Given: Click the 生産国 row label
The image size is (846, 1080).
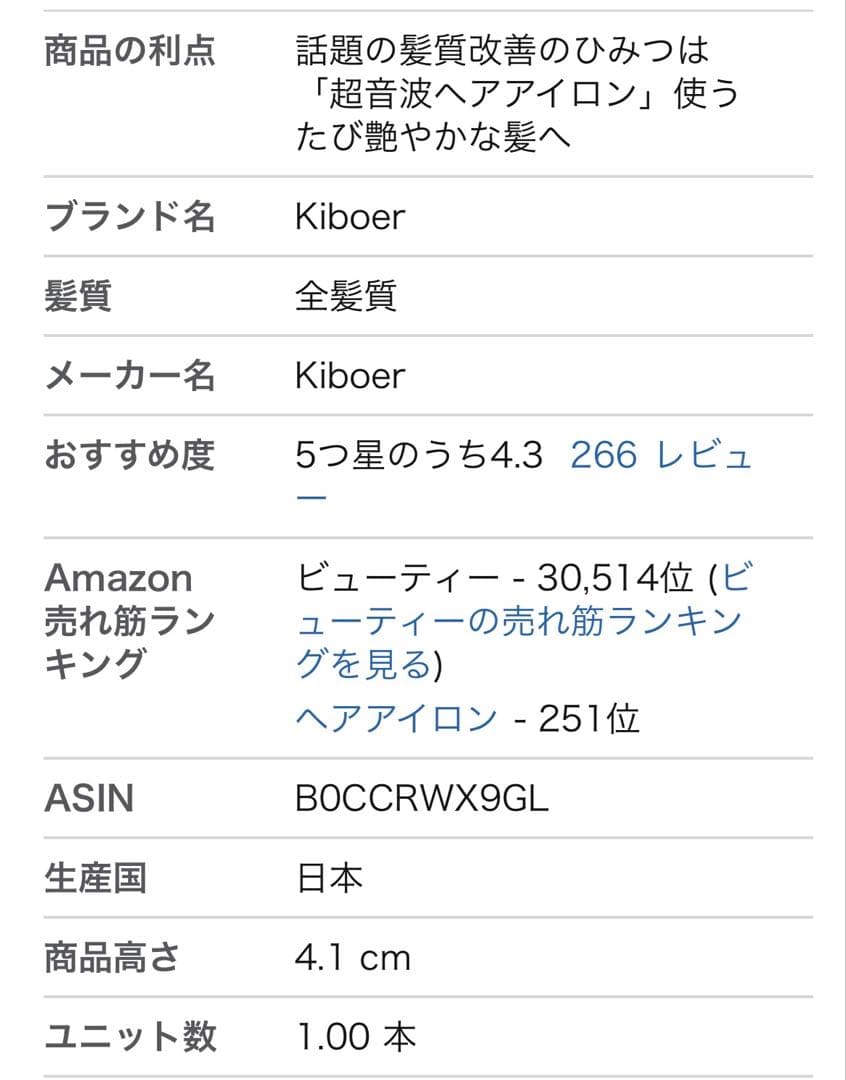Looking at the screenshot, I should point(96,878).
